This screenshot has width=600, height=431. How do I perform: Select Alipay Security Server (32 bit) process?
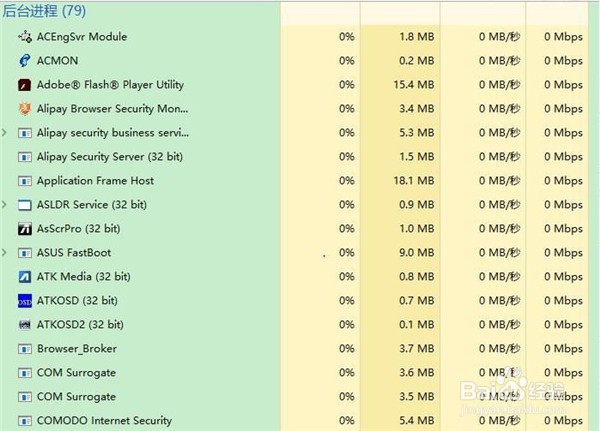point(110,157)
